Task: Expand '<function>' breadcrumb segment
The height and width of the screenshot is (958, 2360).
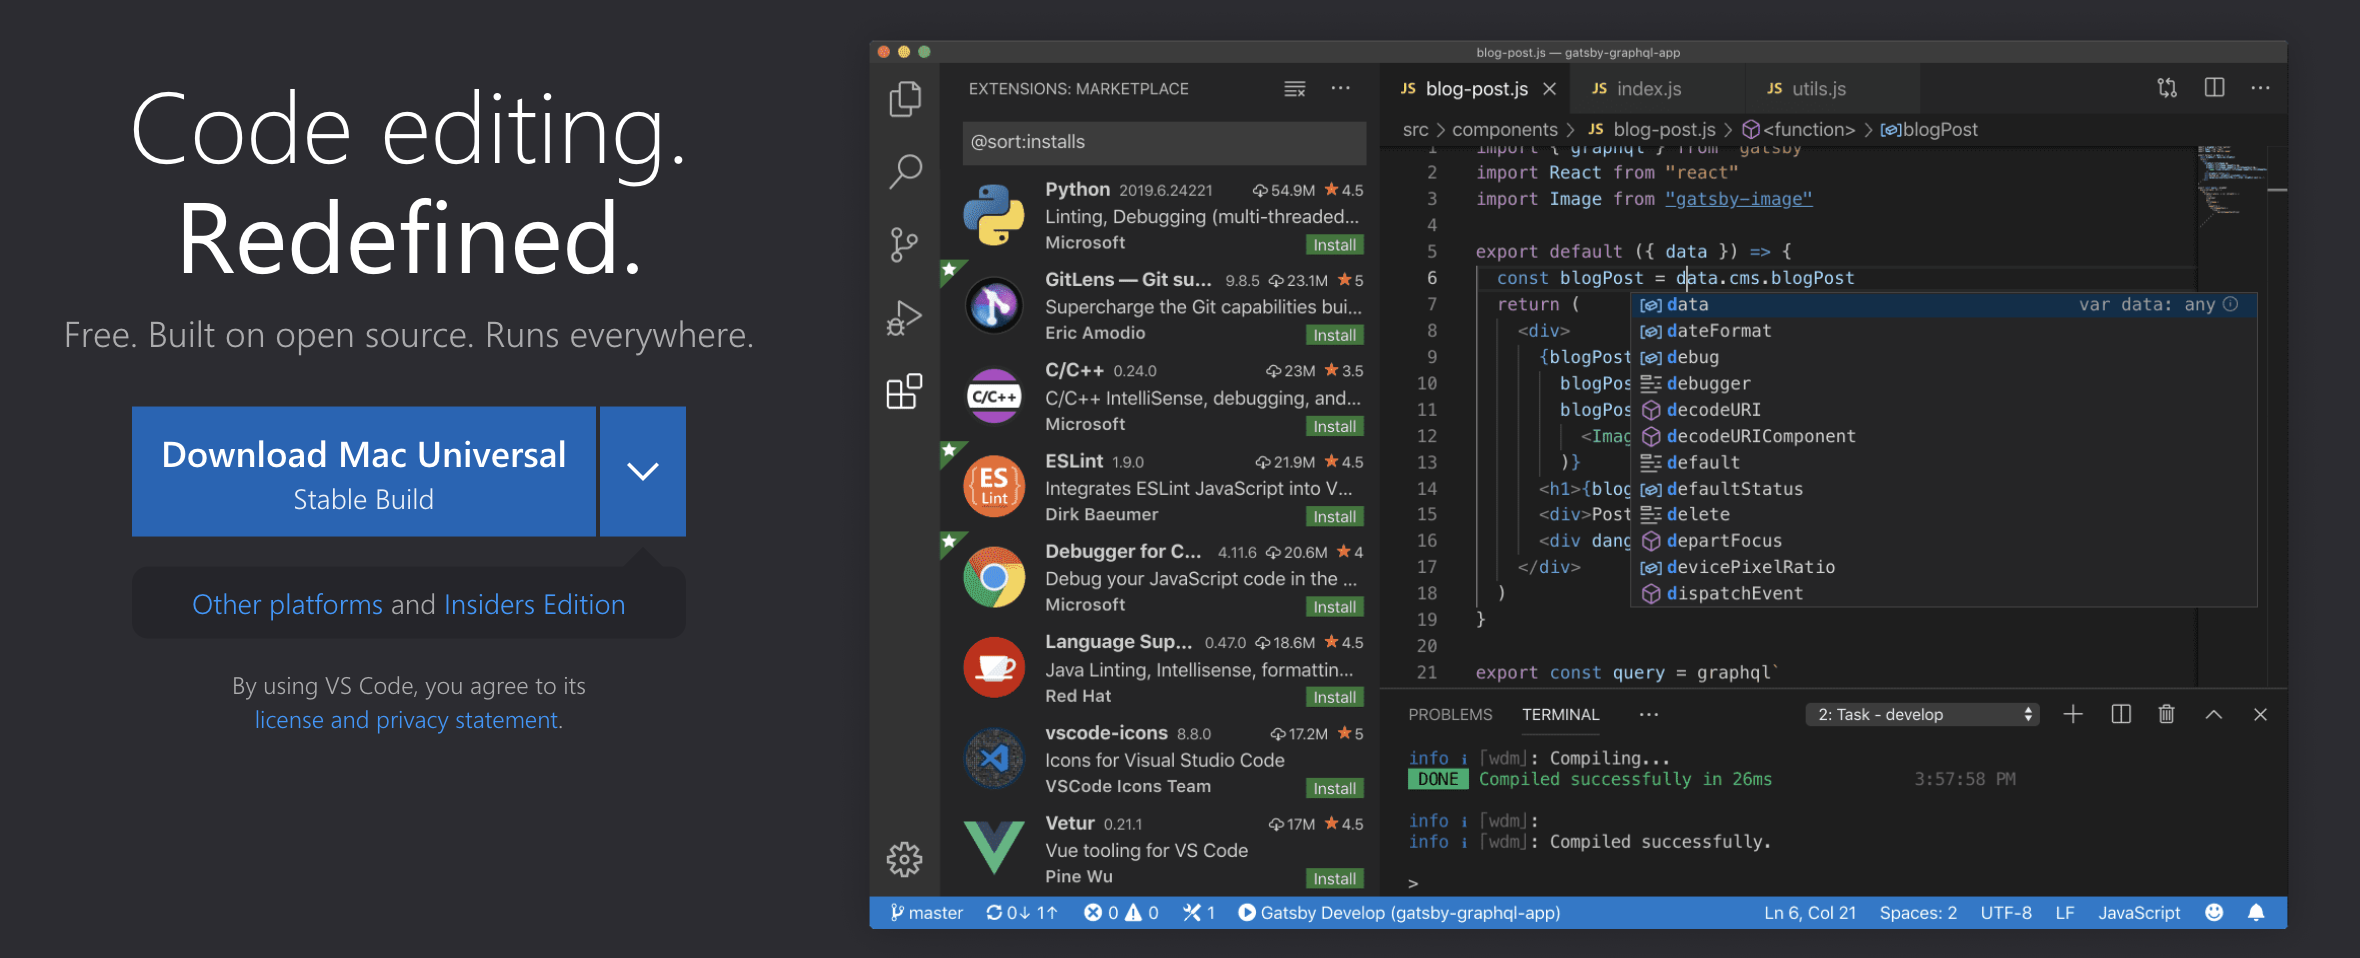Action: tap(1799, 129)
